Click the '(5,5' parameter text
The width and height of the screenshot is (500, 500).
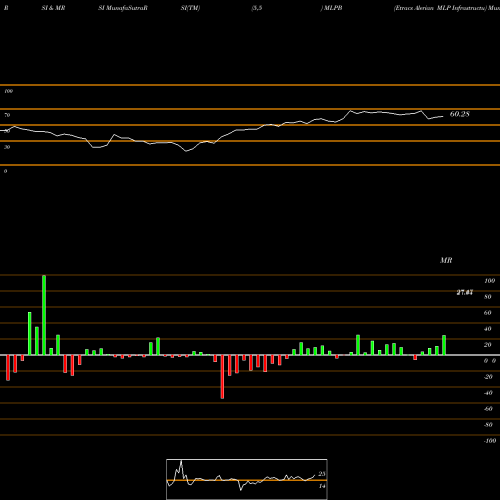click(x=257, y=8)
